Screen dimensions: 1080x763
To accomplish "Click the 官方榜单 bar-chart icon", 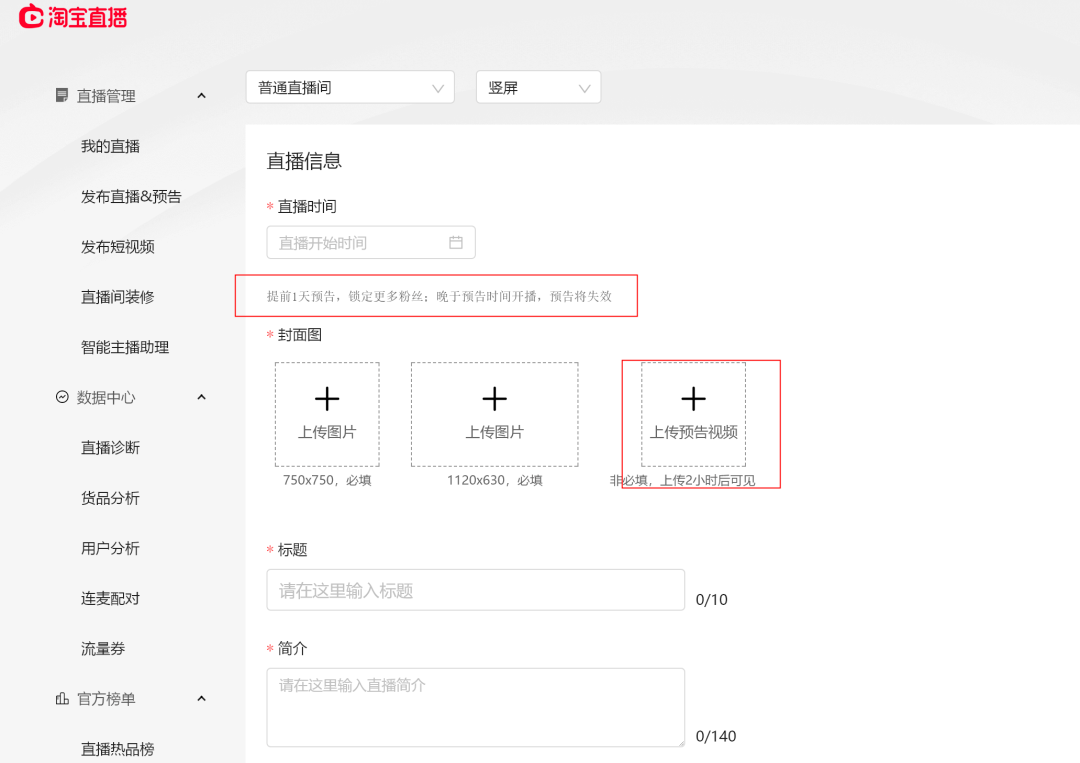I will click(x=62, y=699).
